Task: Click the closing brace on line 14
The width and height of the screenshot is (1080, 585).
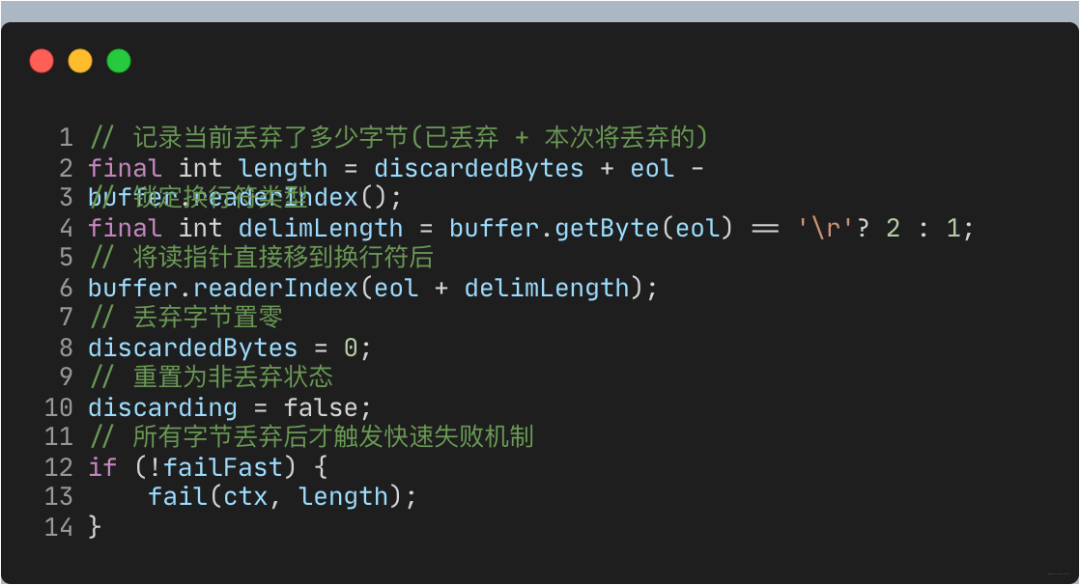Action: click(x=95, y=527)
